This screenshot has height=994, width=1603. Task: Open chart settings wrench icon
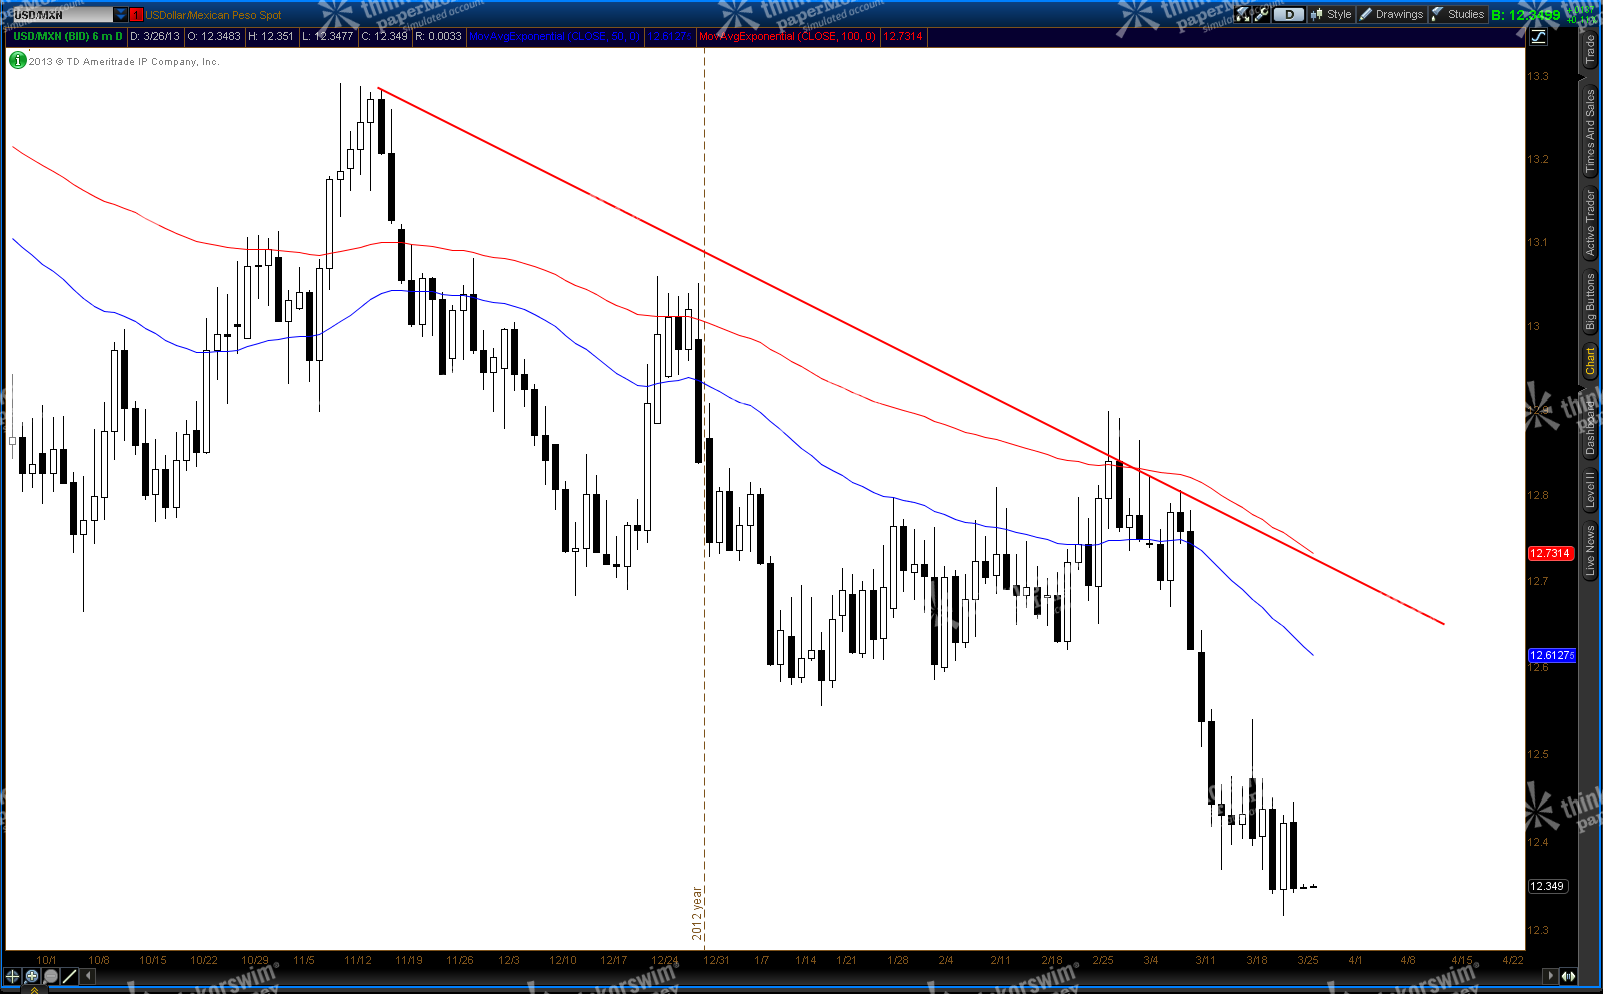coord(1262,14)
